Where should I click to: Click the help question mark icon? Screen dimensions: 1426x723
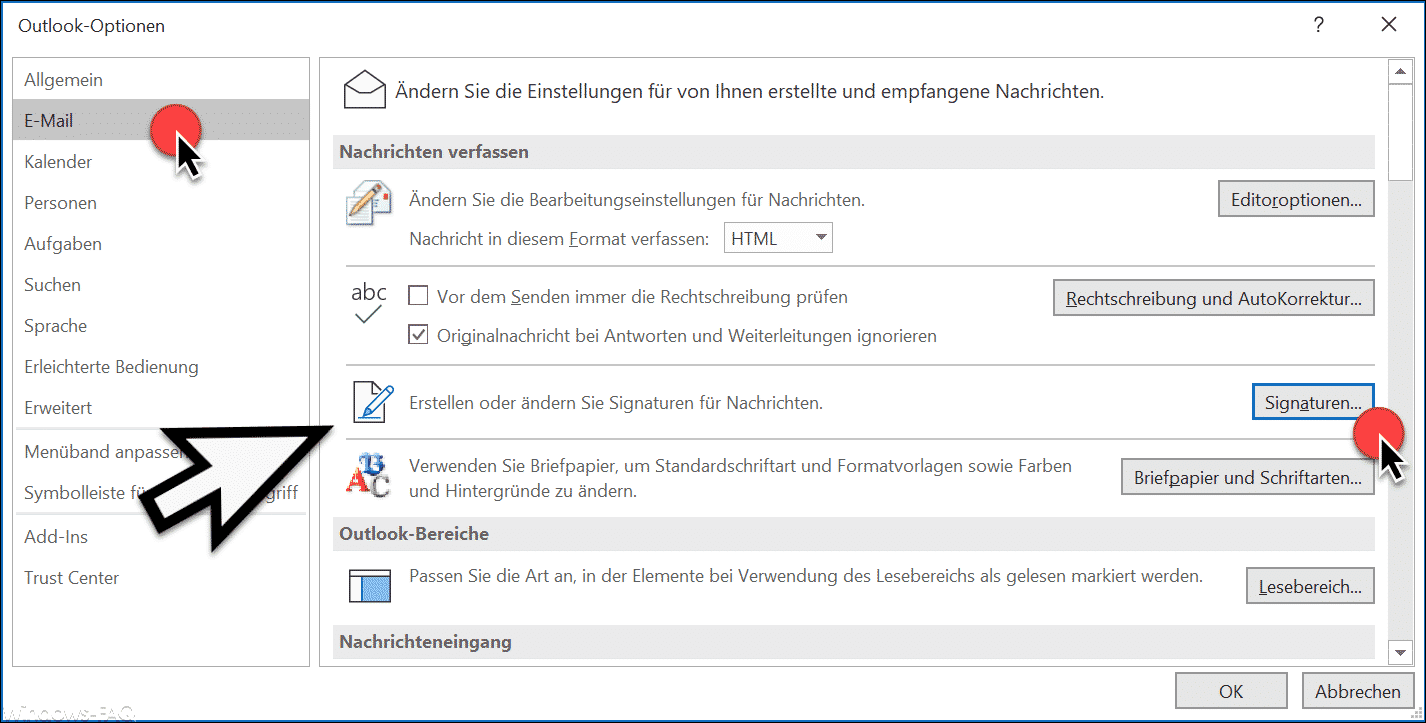(x=1319, y=25)
